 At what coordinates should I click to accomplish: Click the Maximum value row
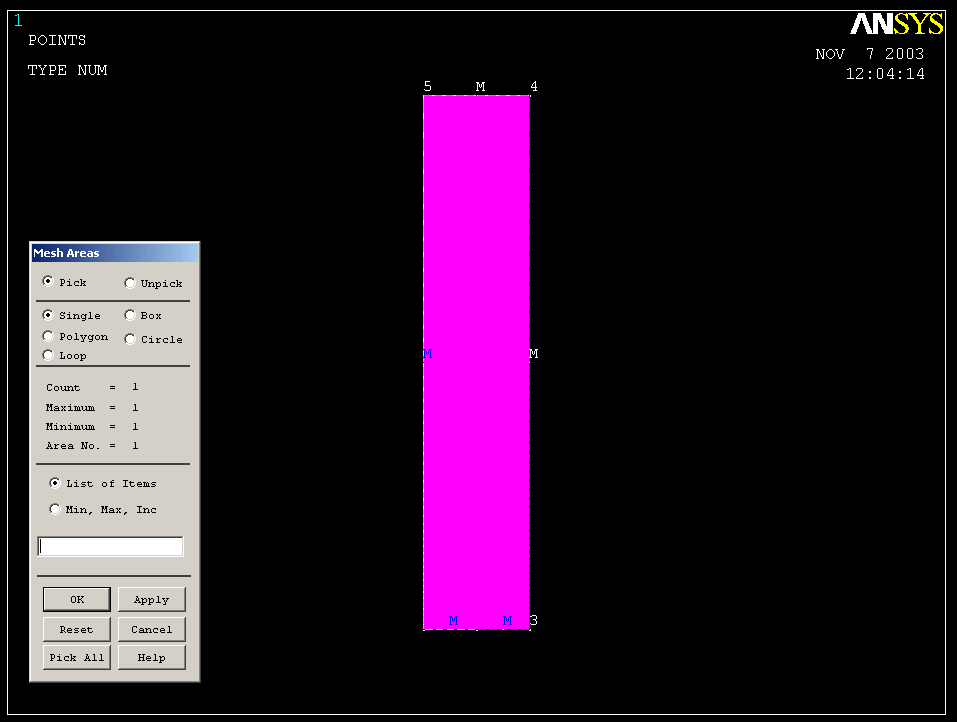[92, 407]
